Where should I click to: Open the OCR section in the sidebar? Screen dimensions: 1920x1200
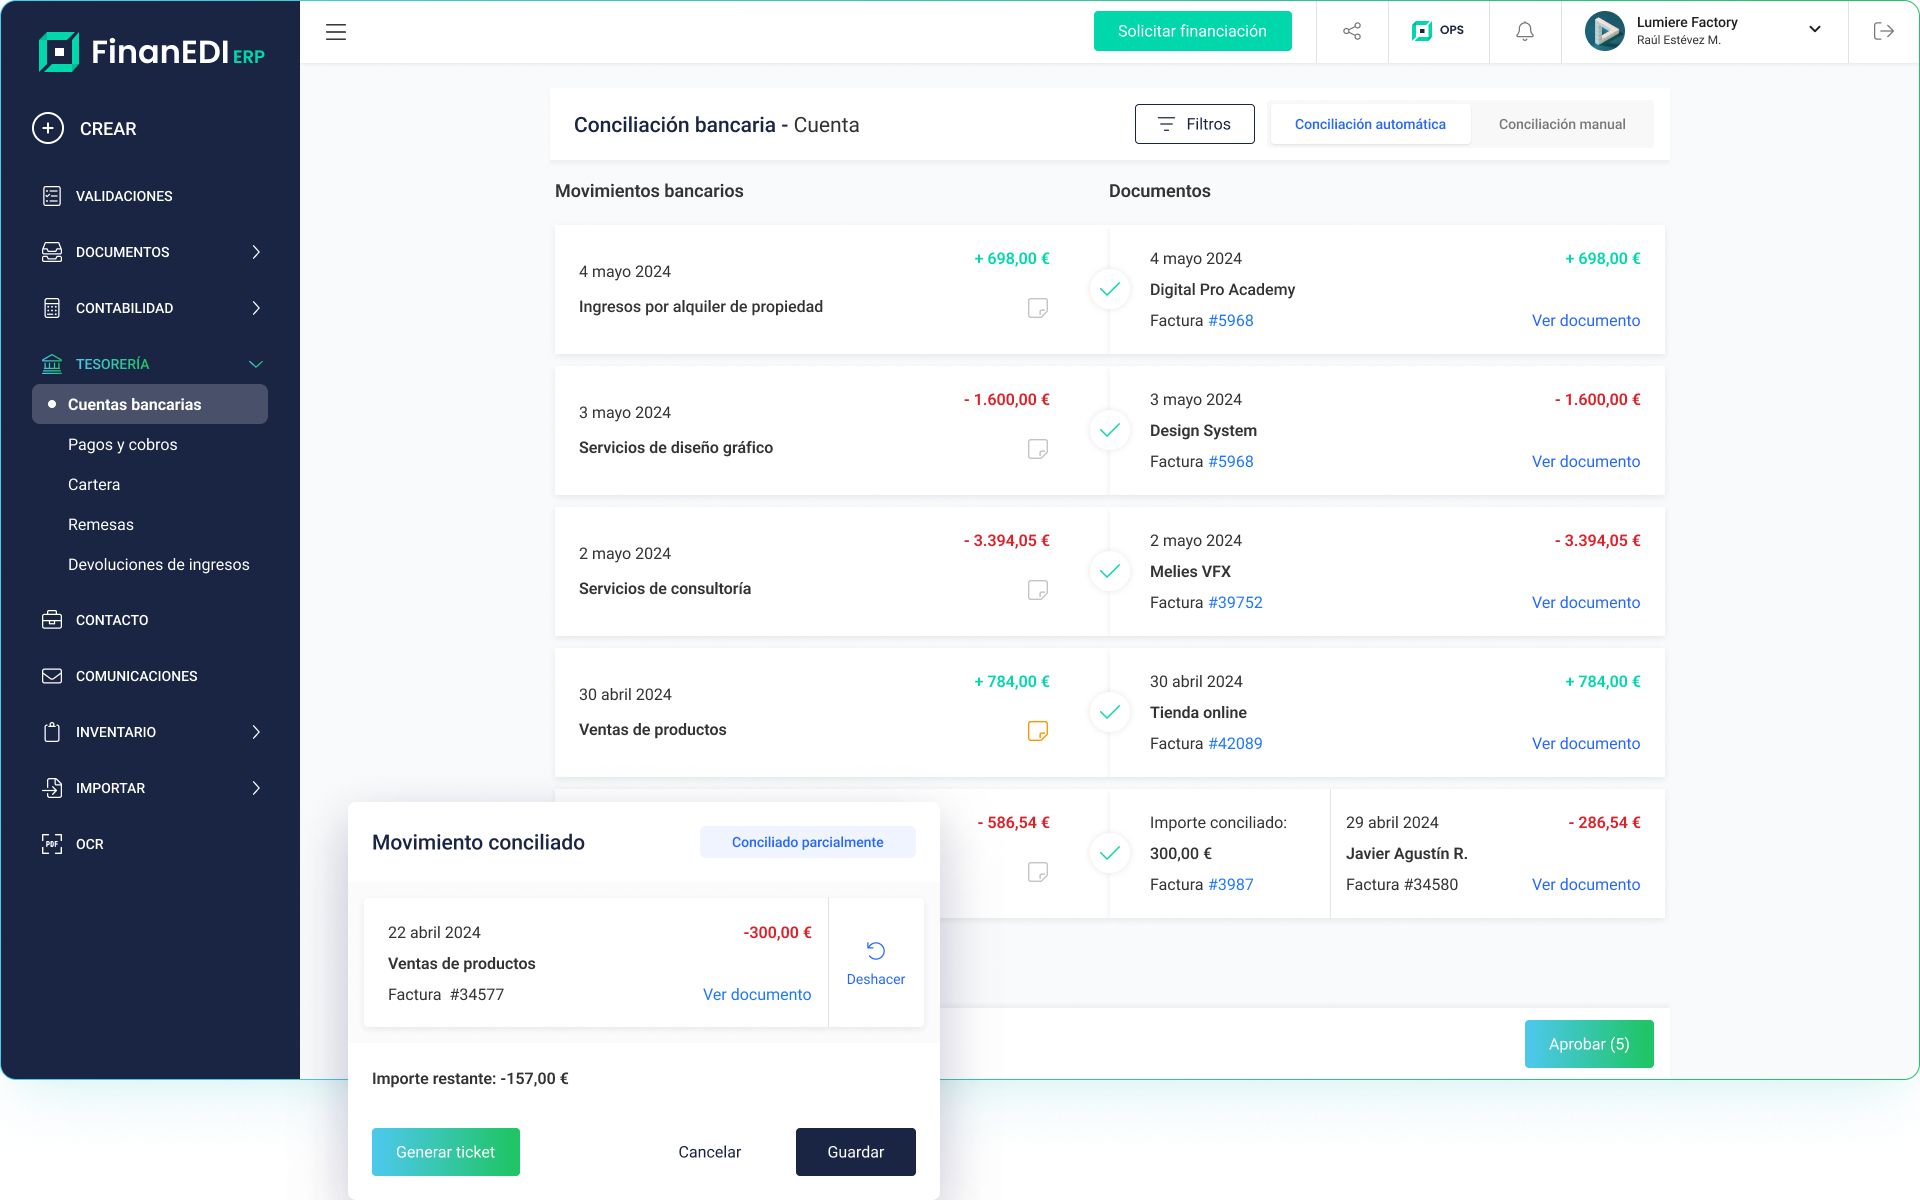click(x=88, y=844)
